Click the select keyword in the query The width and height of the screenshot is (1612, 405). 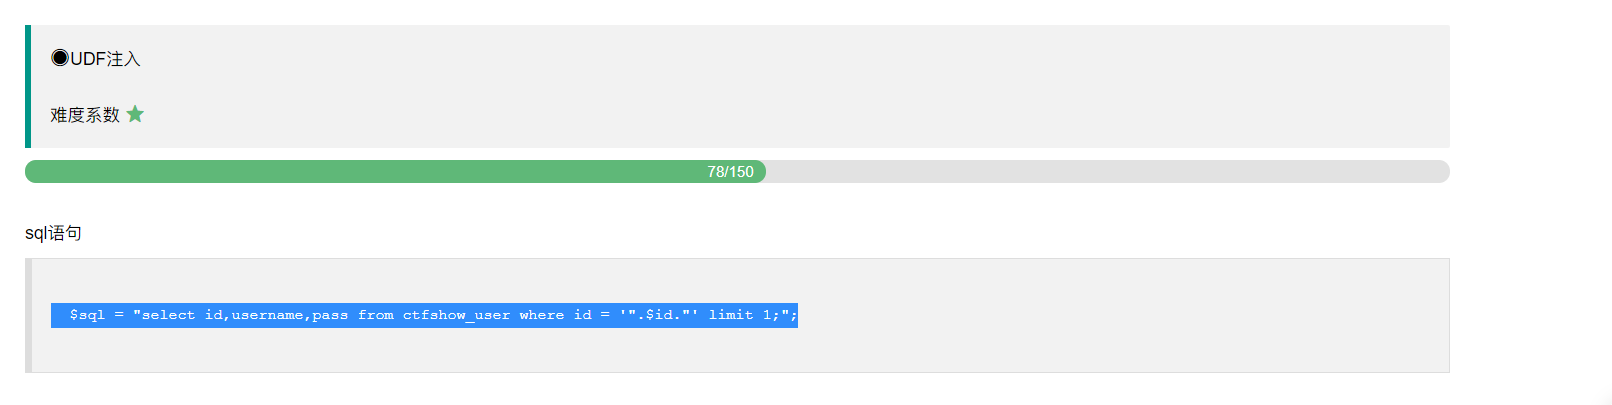(x=169, y=315)
